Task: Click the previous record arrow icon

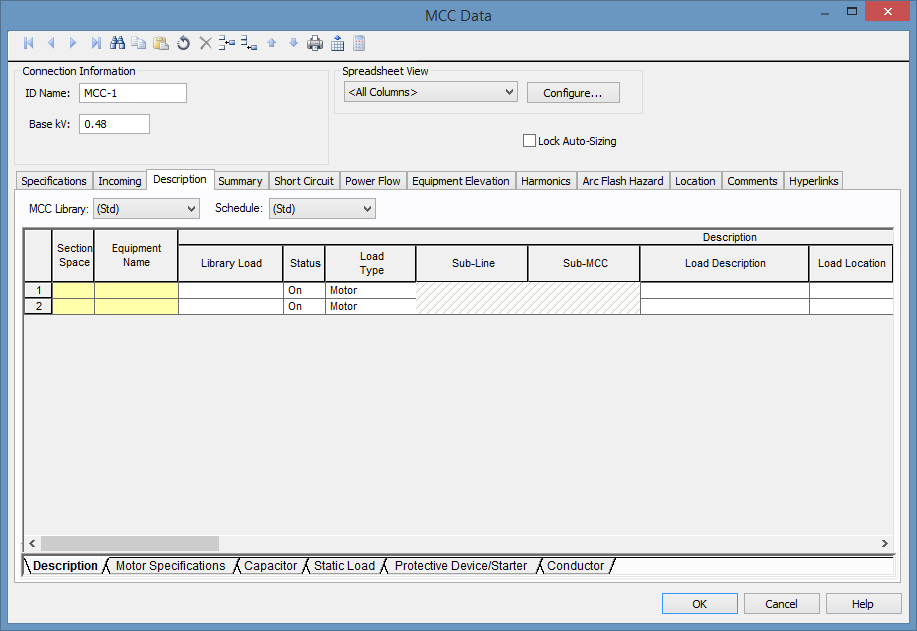Action: (x=51, y=43)
